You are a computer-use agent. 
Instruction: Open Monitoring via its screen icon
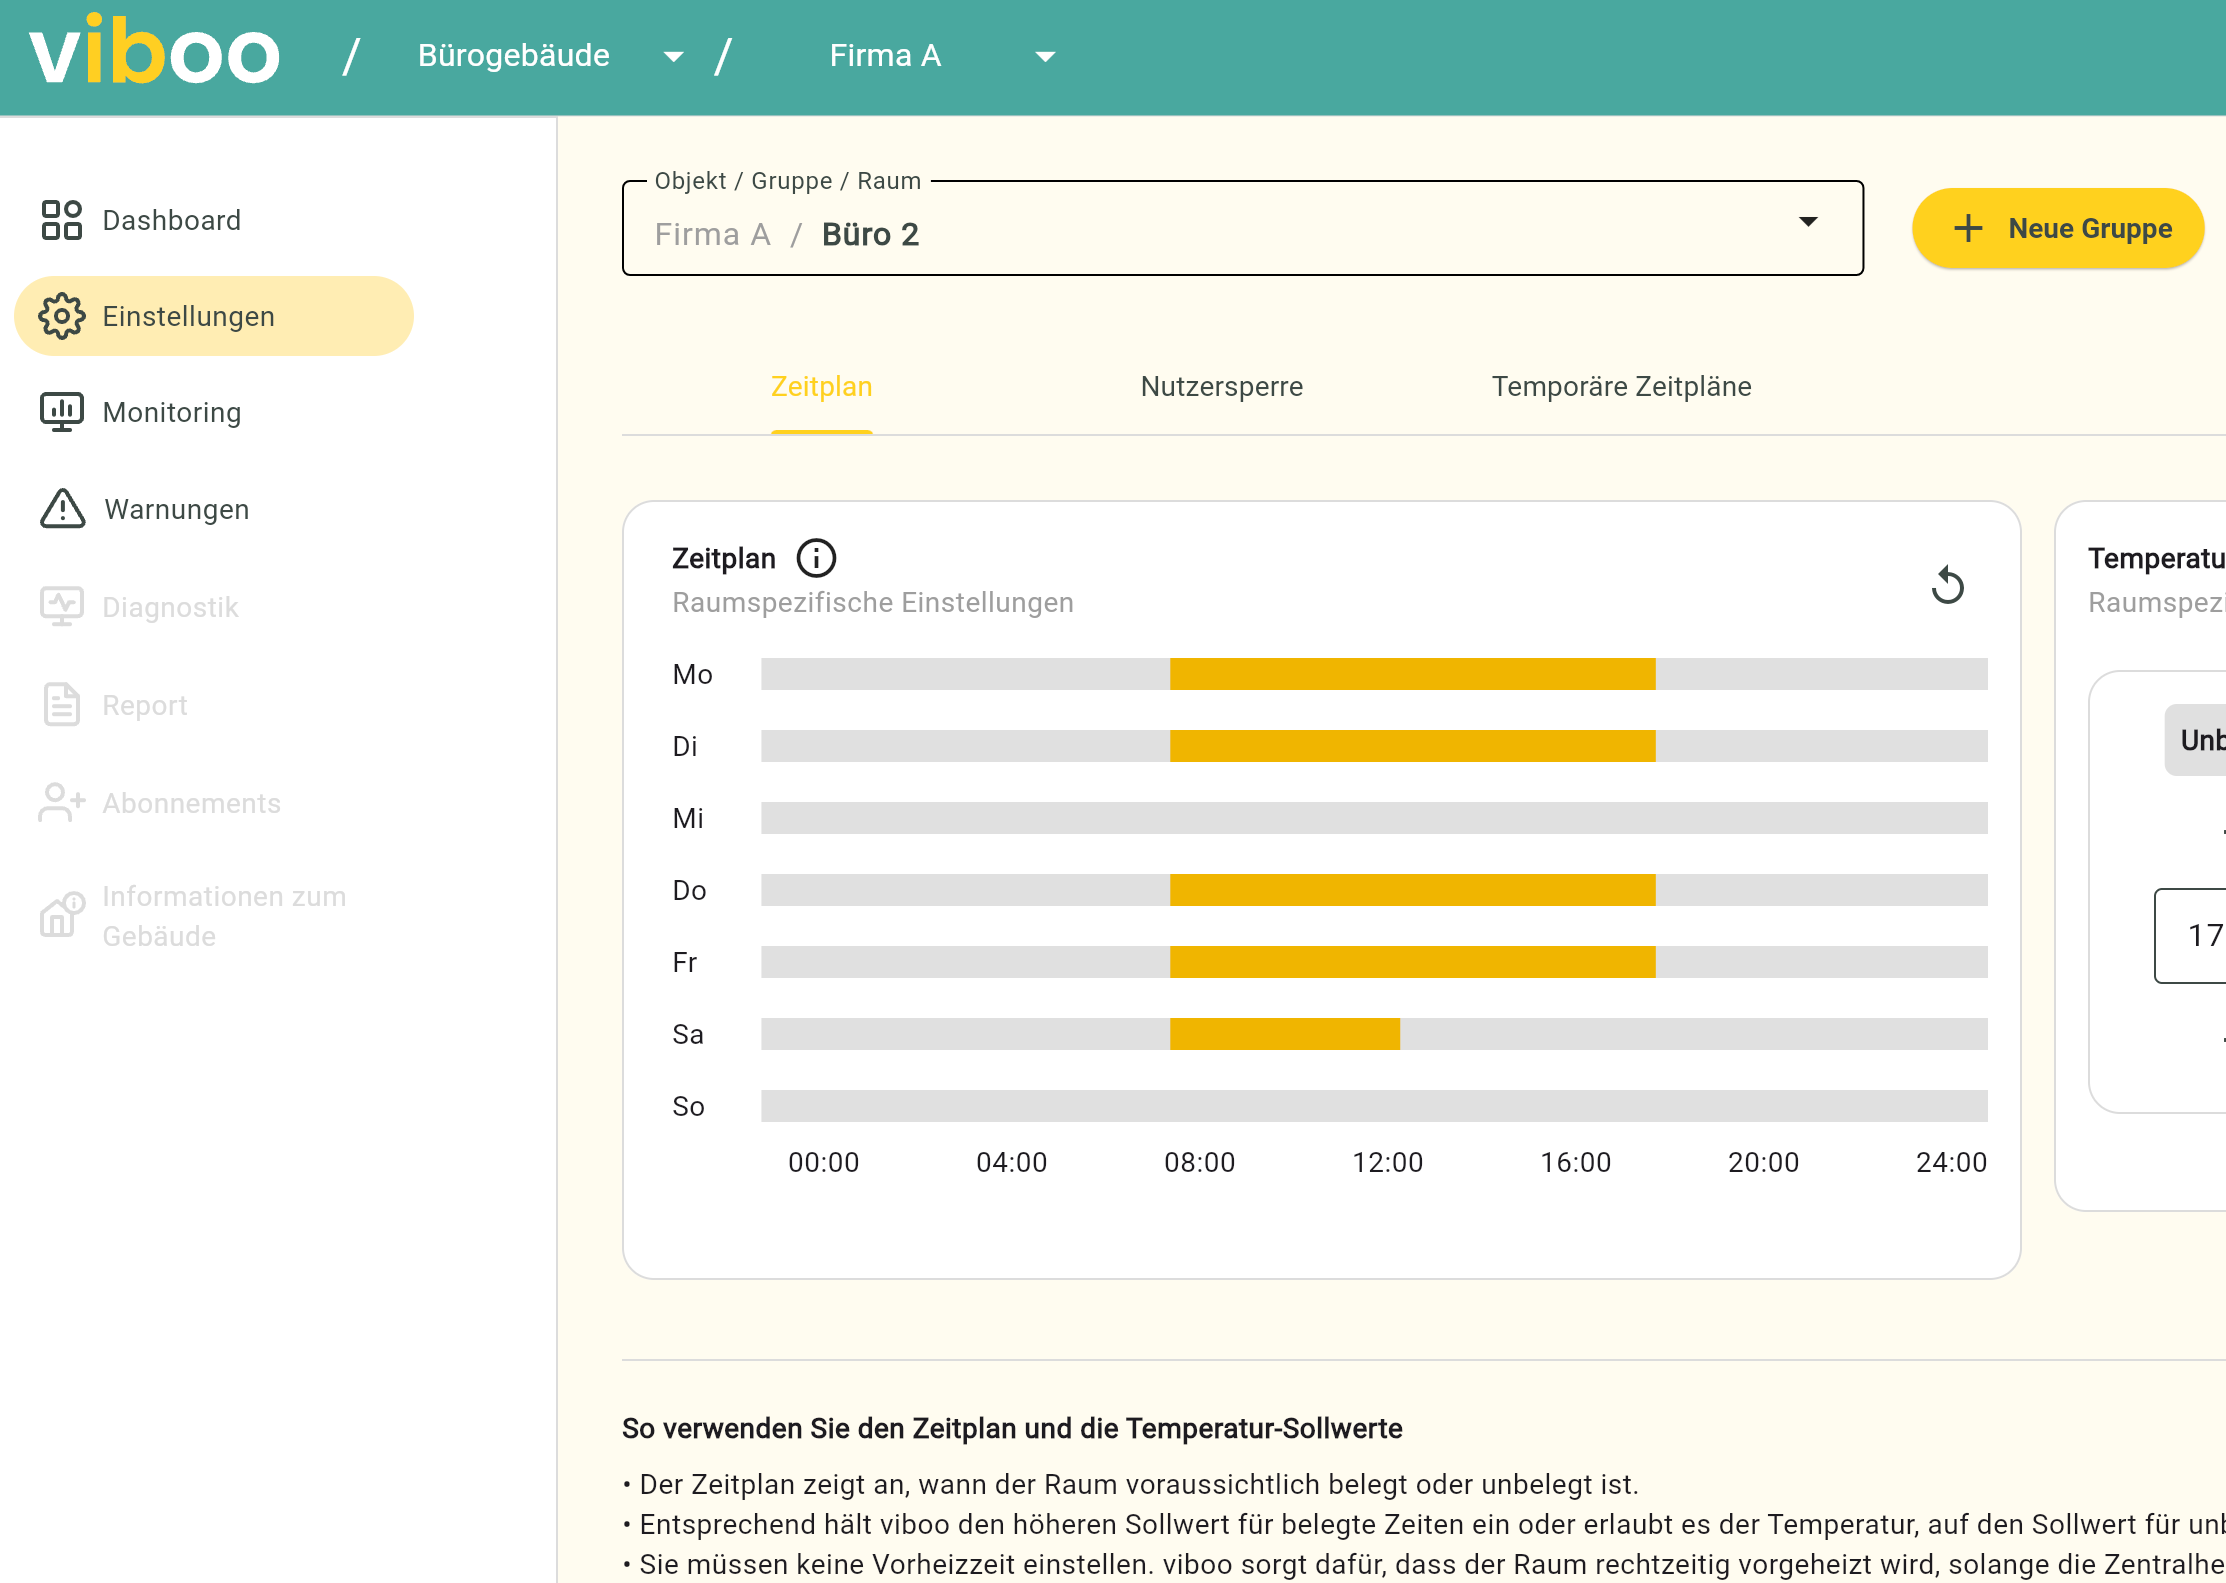[x=61, y=412]
